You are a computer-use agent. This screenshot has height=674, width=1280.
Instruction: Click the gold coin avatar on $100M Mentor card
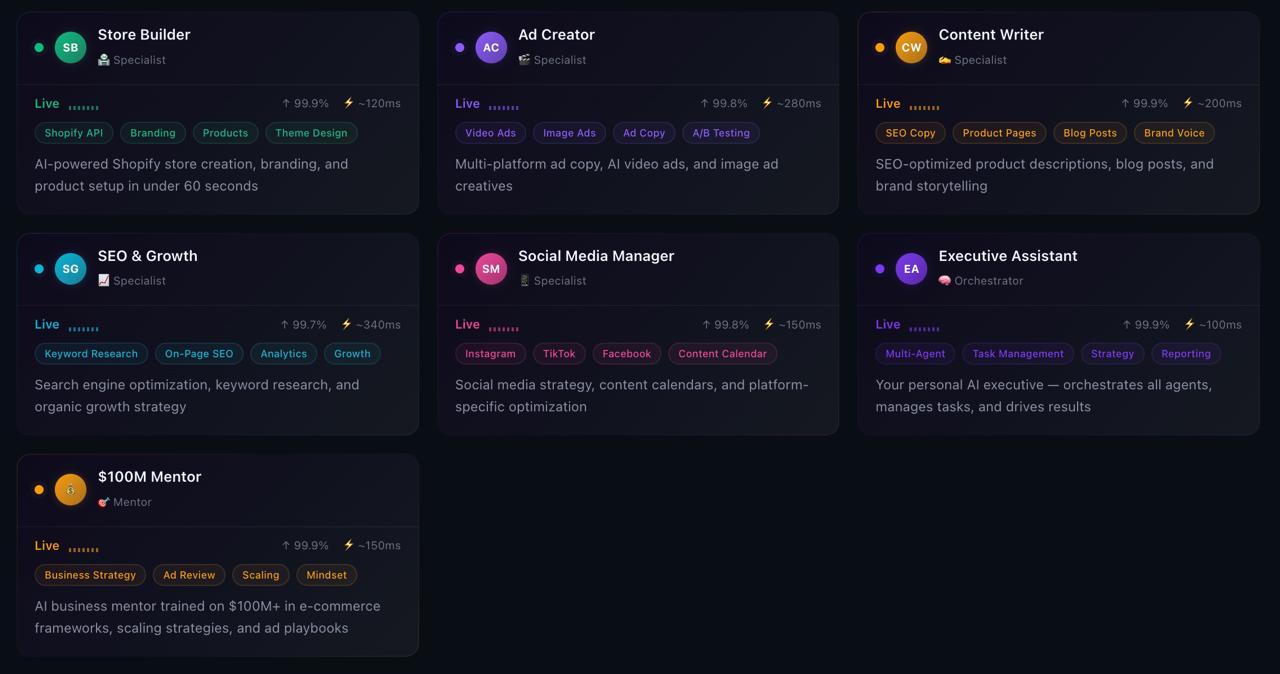[70, 489]
